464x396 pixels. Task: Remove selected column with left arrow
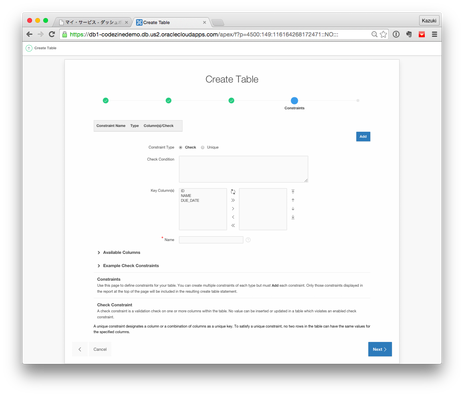click(233, 217)
